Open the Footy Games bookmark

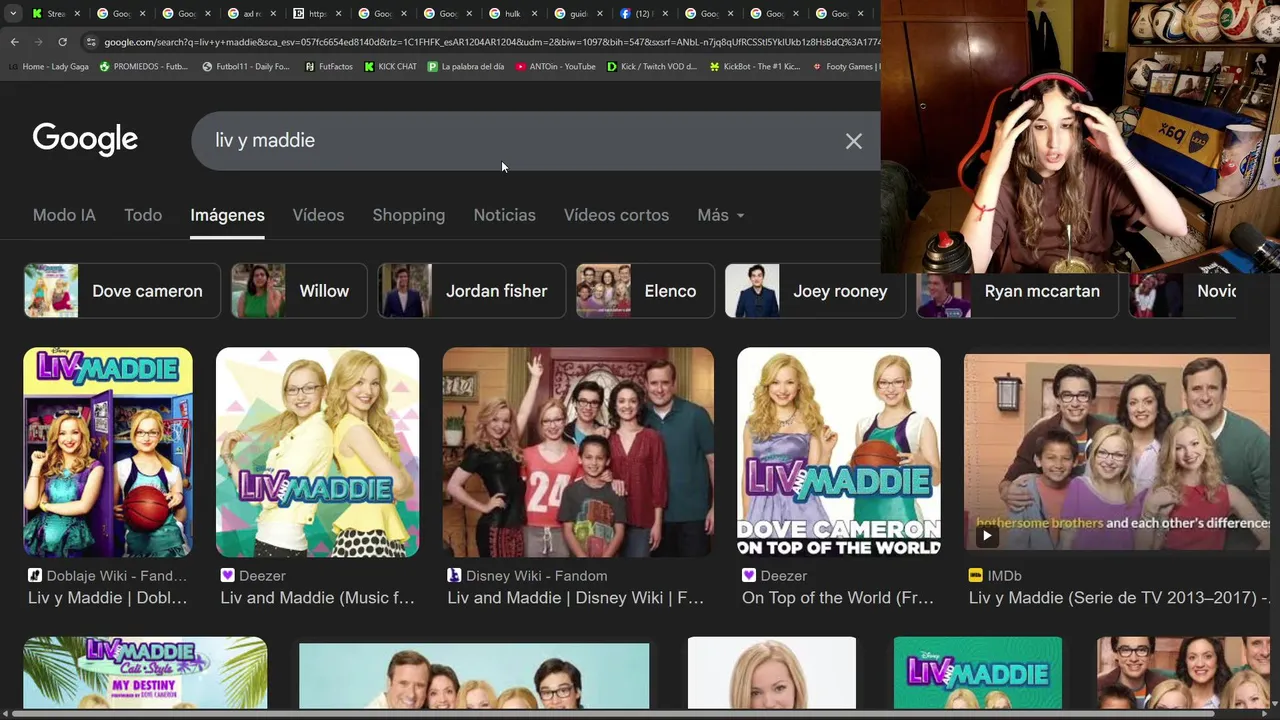point(846,67)
